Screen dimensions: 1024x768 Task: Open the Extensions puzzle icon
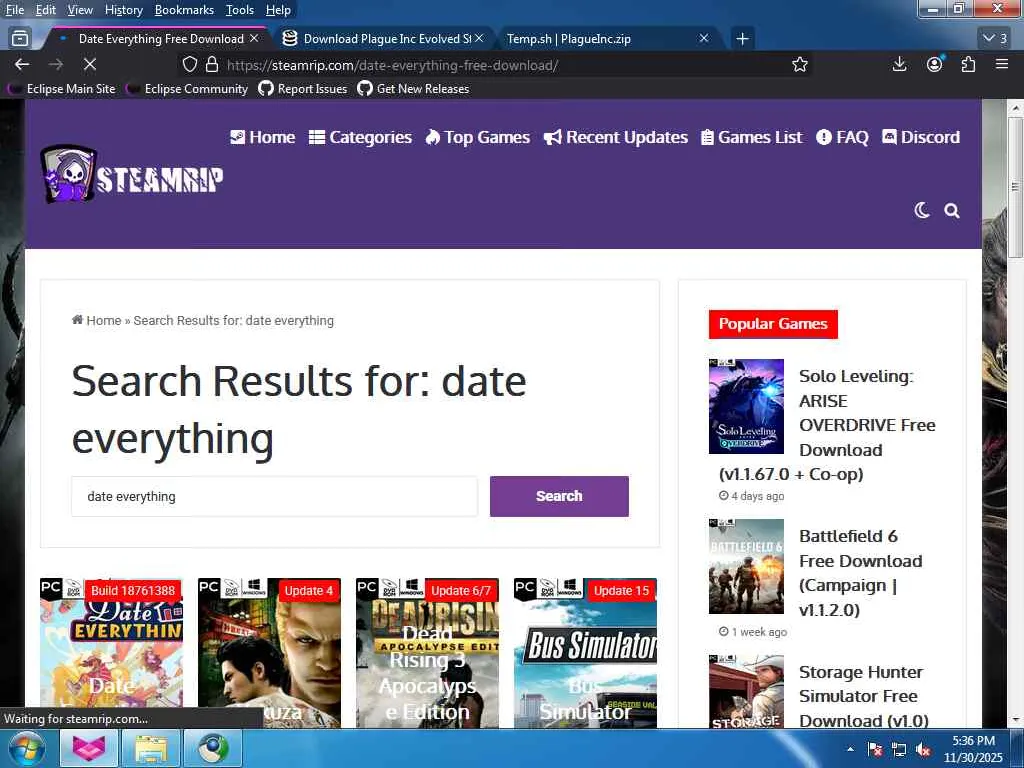[x=968, y=64]
